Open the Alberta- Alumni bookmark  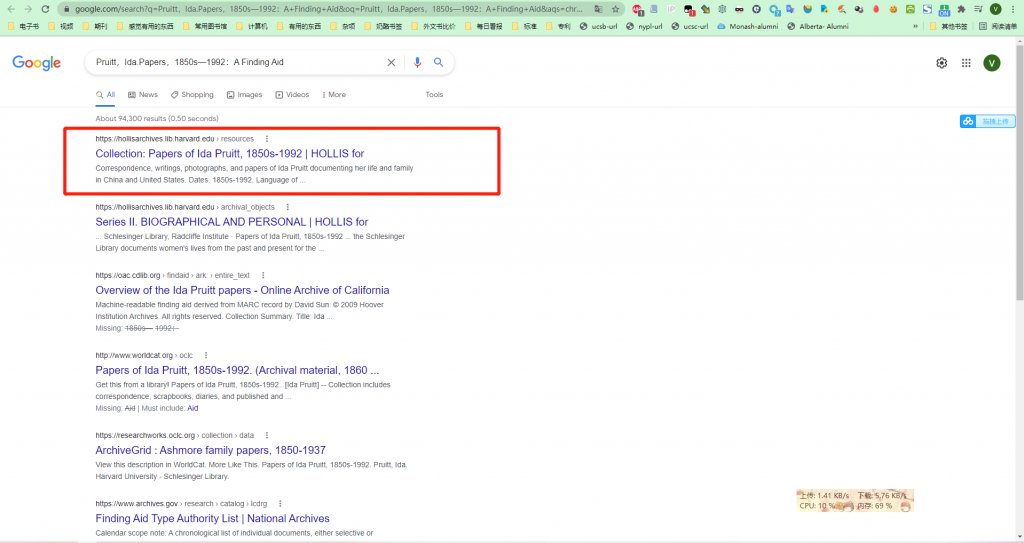point(818,26)
